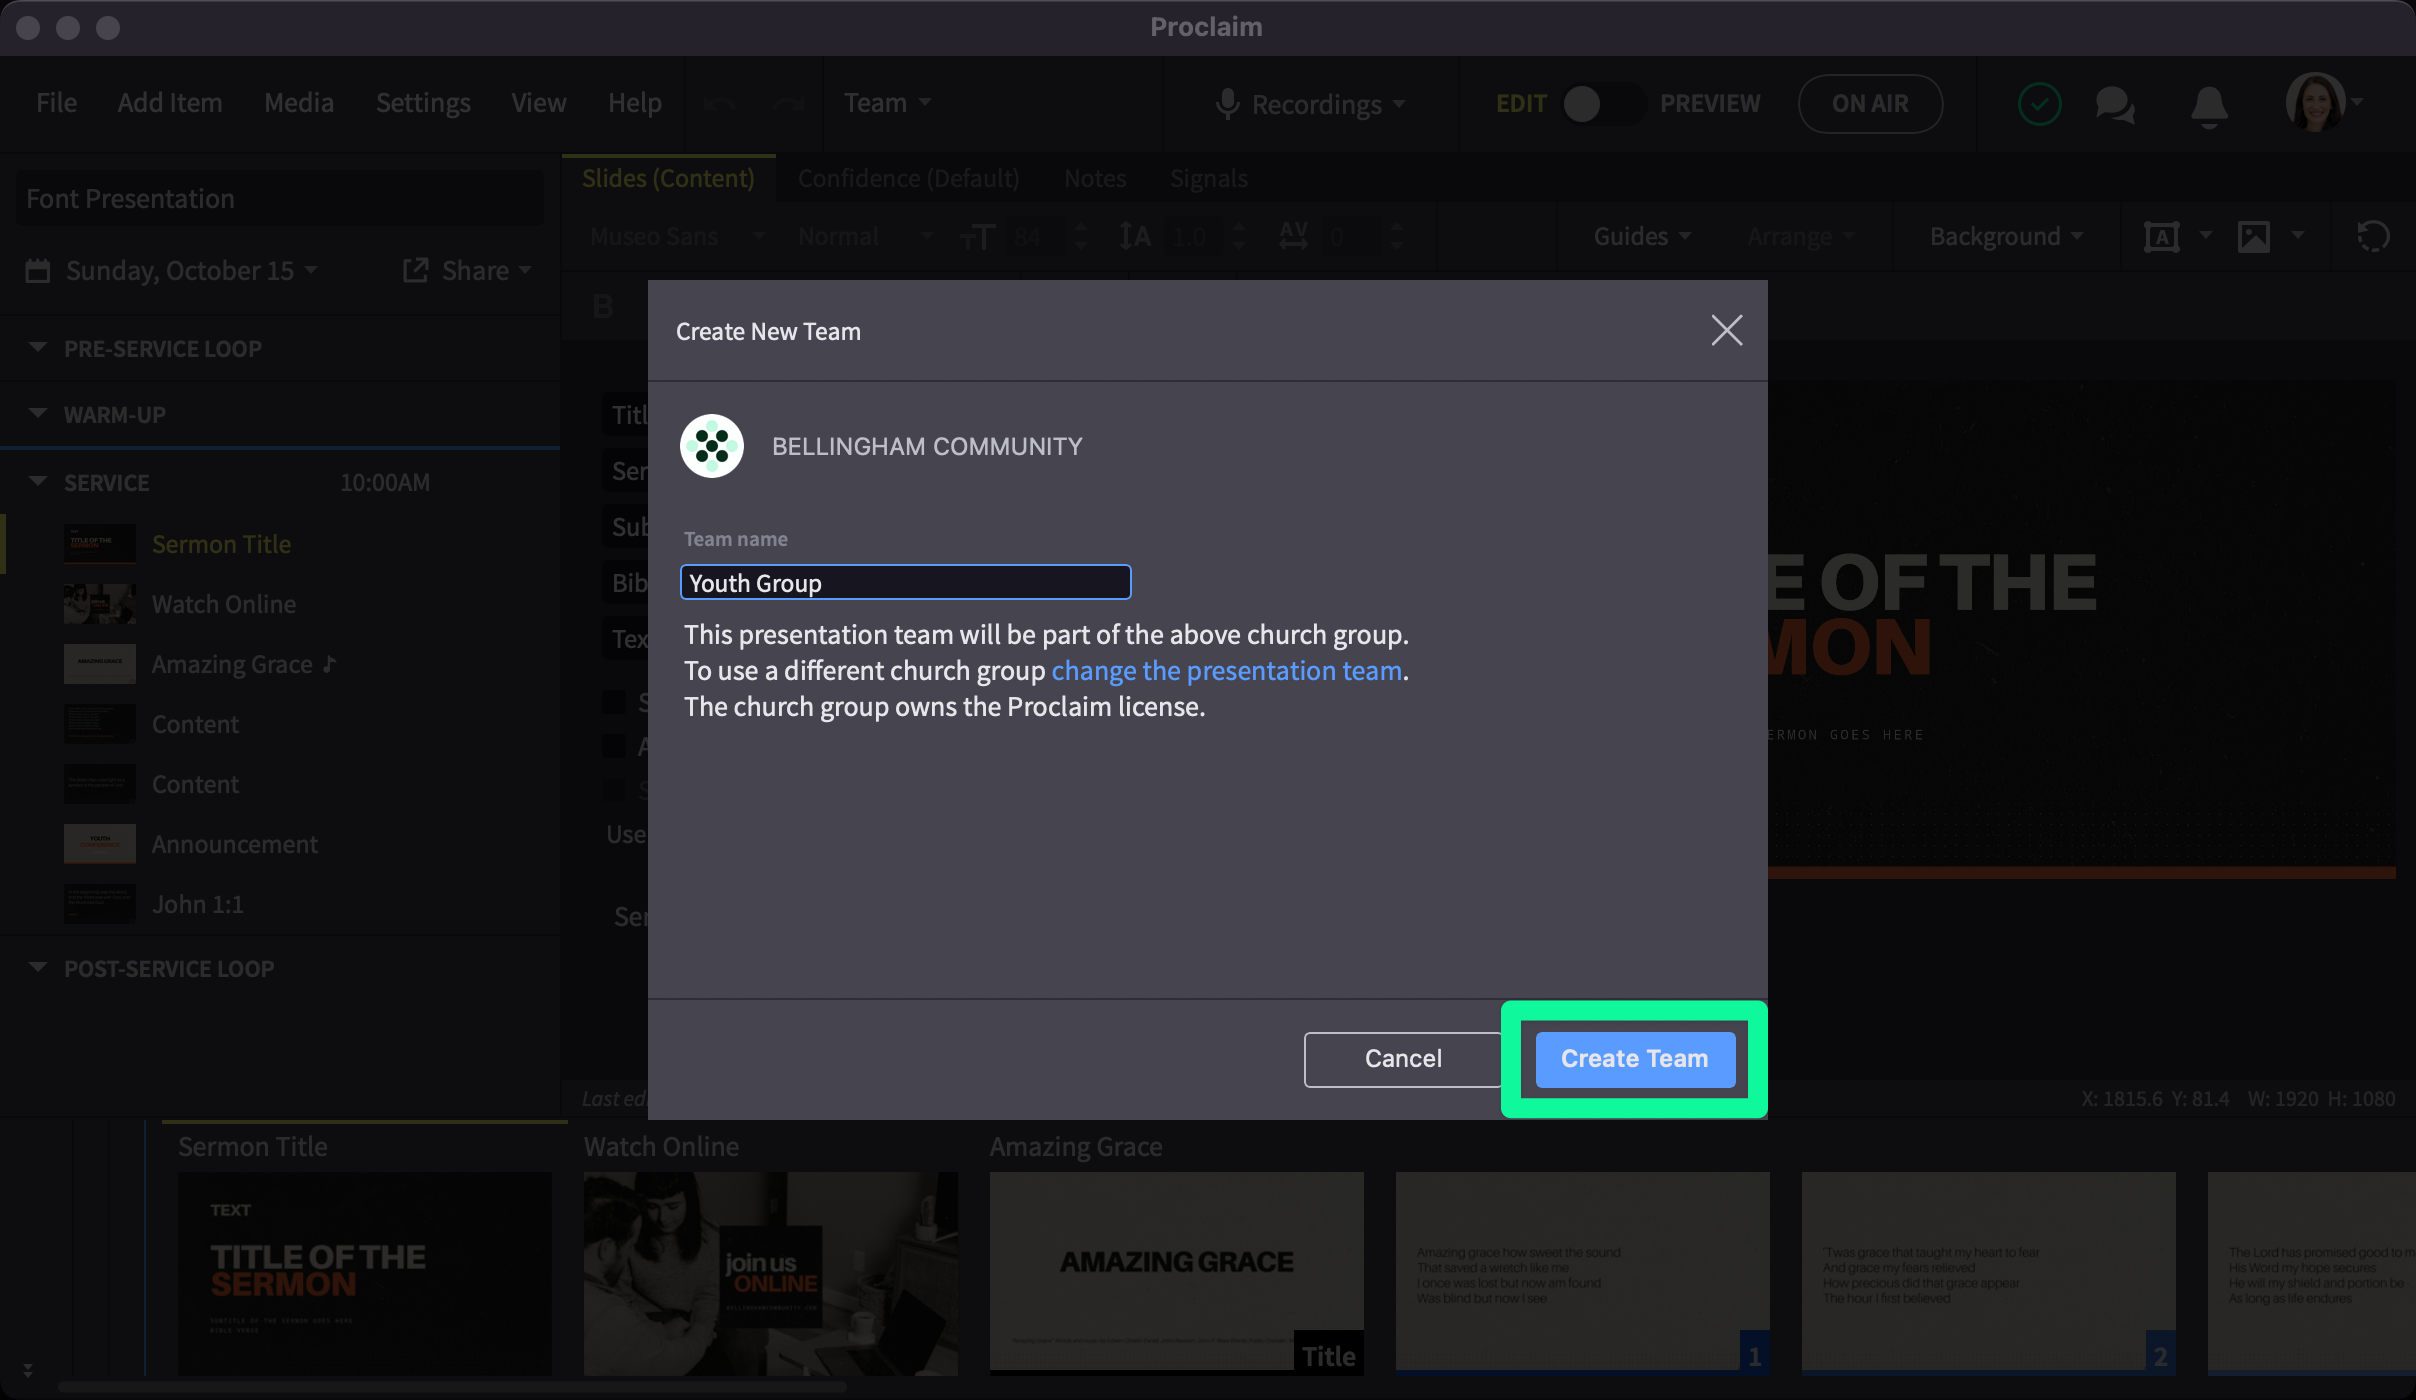This screenshot has height=1400, width=2416.
Task: Open the Normal font style dropdown
Action: (865, 237)
